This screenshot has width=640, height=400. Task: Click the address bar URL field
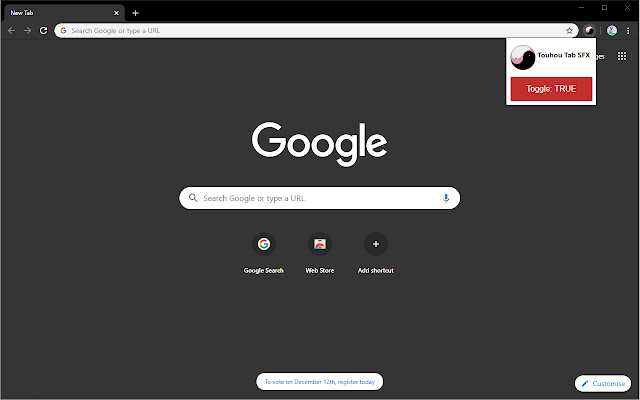tap(316, 31)
